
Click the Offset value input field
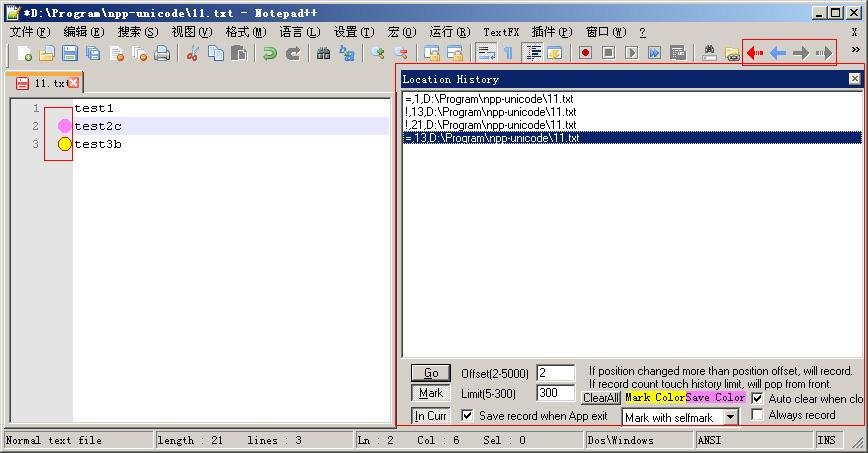(556, 373)
